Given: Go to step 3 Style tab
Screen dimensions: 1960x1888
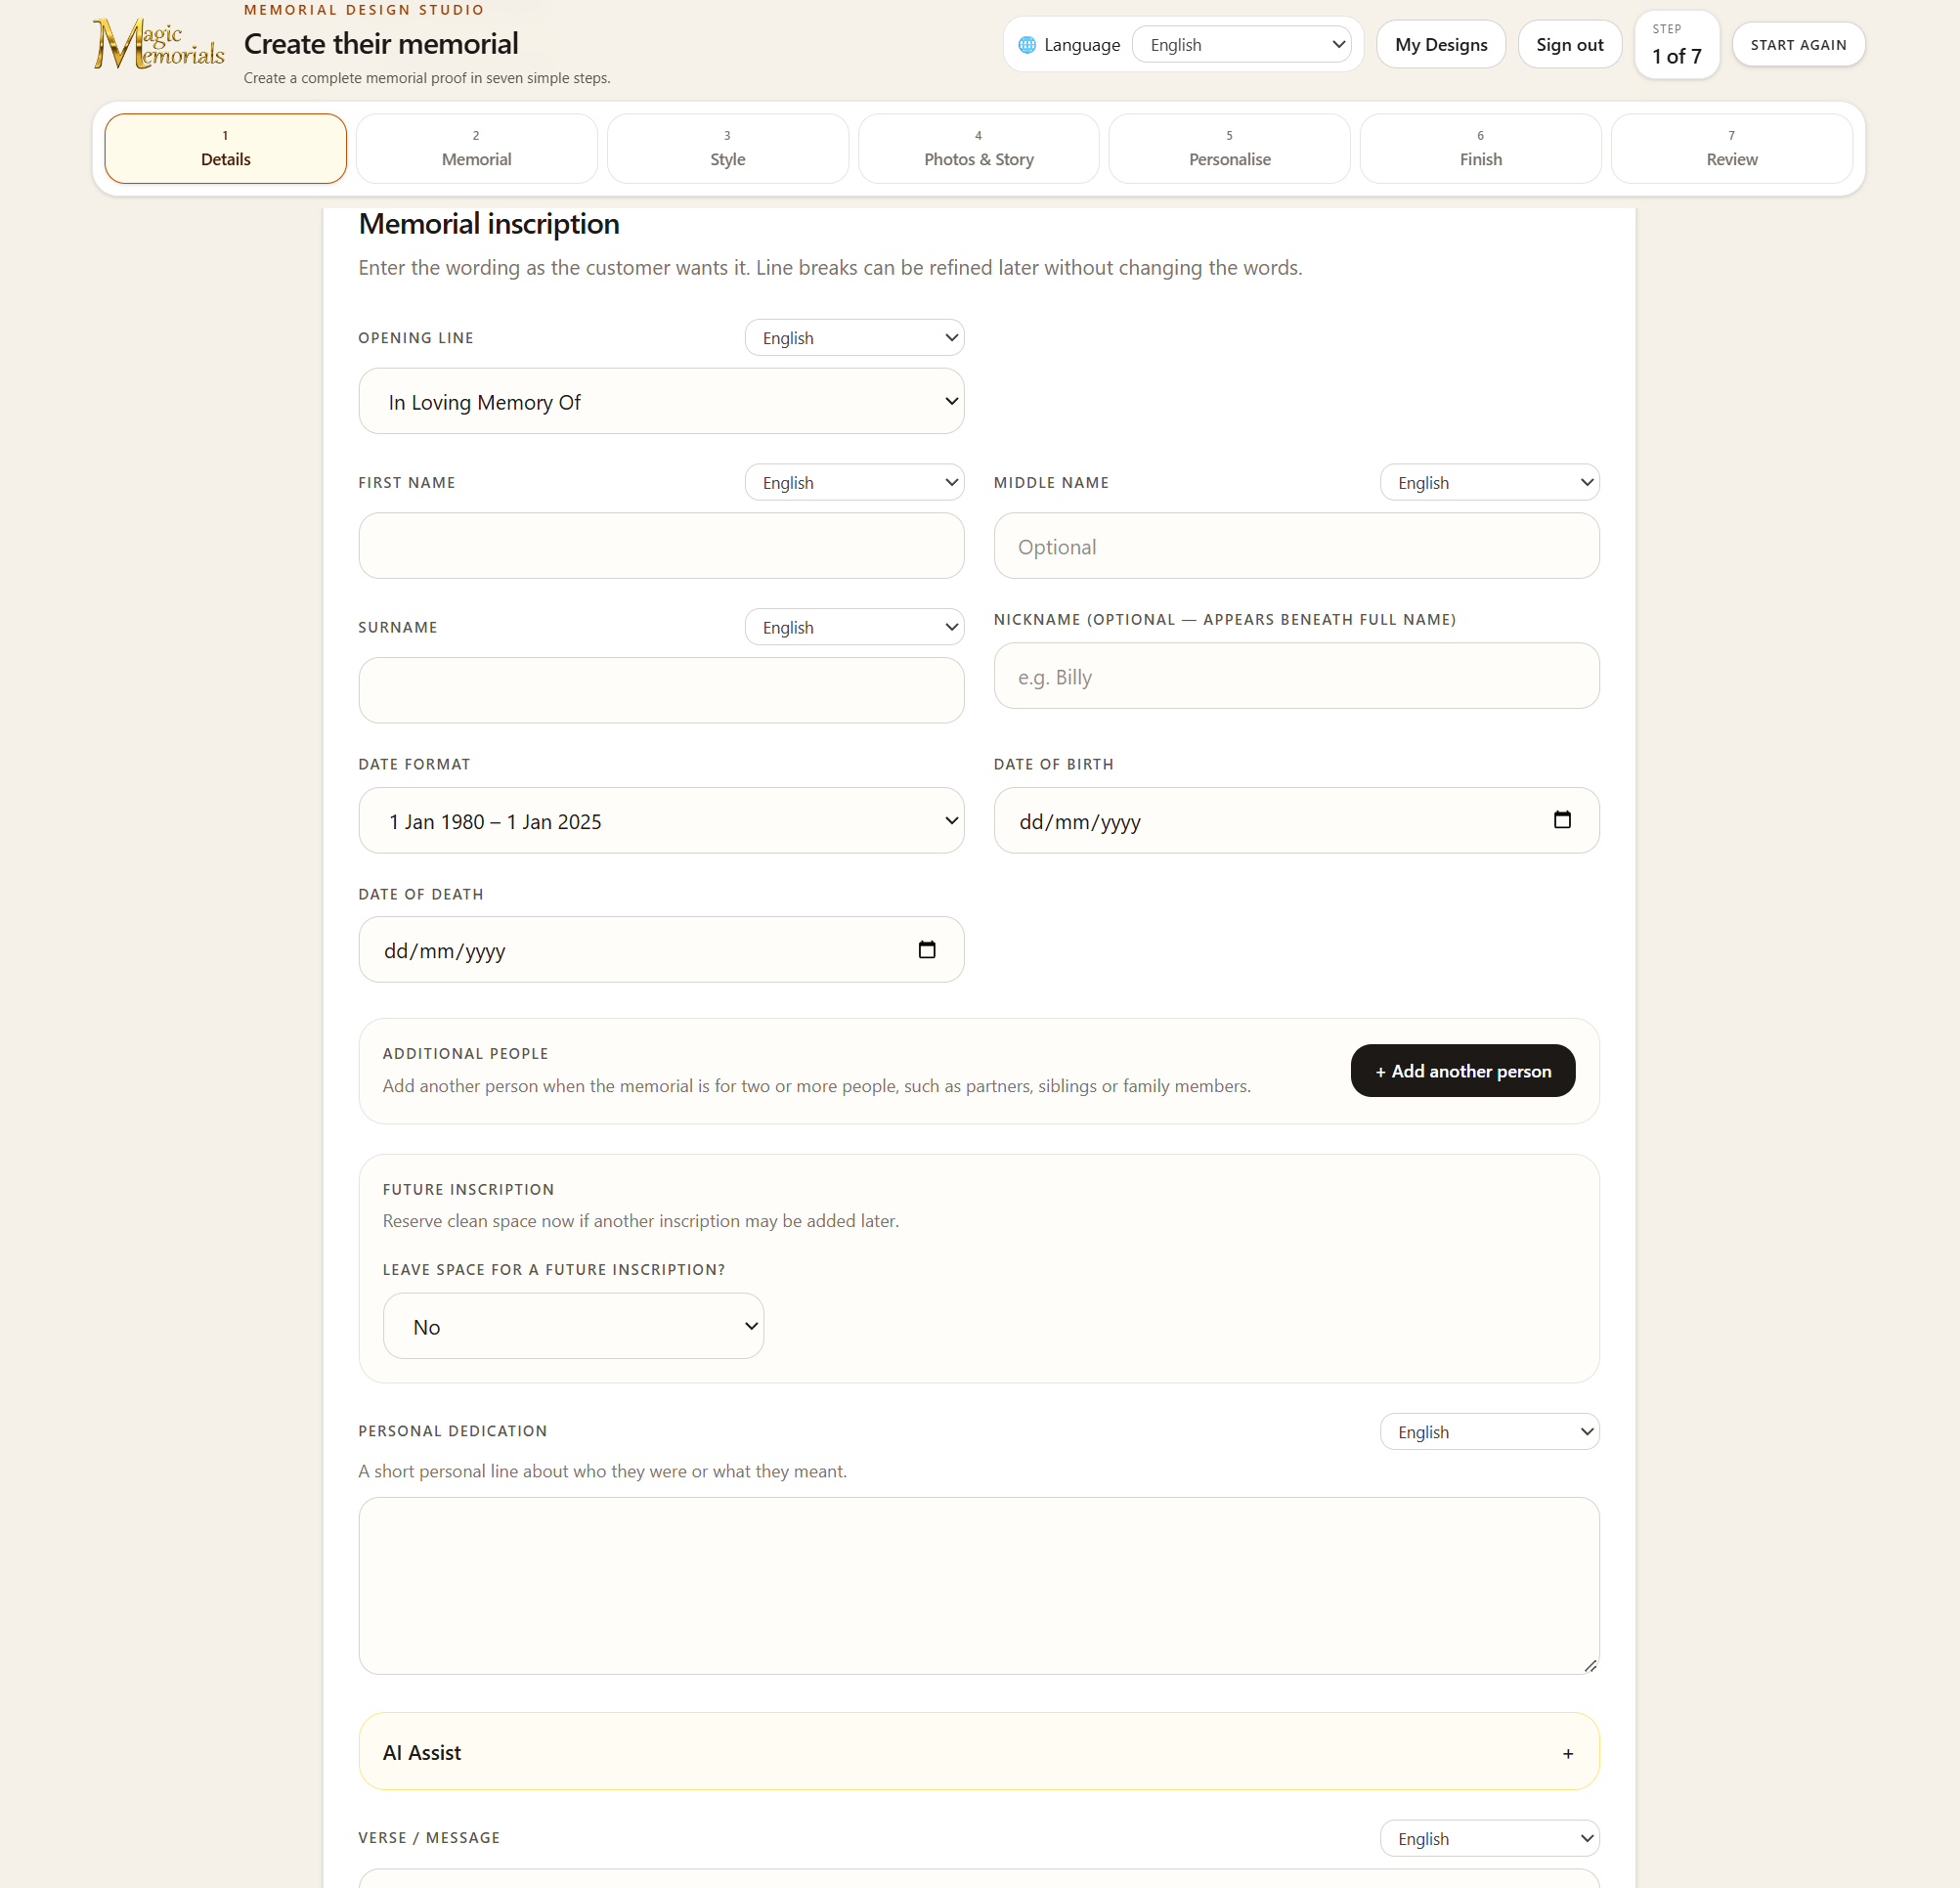Looking at the screenshot, I should tap(727, 148).
